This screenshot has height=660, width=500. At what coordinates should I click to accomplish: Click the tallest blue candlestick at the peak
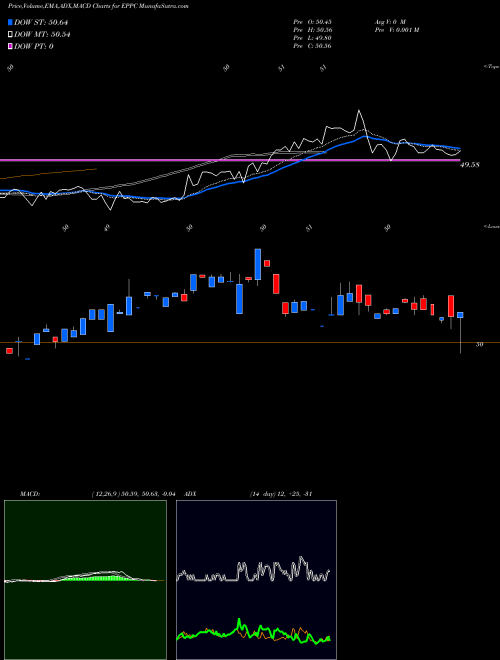pos(258,264)
